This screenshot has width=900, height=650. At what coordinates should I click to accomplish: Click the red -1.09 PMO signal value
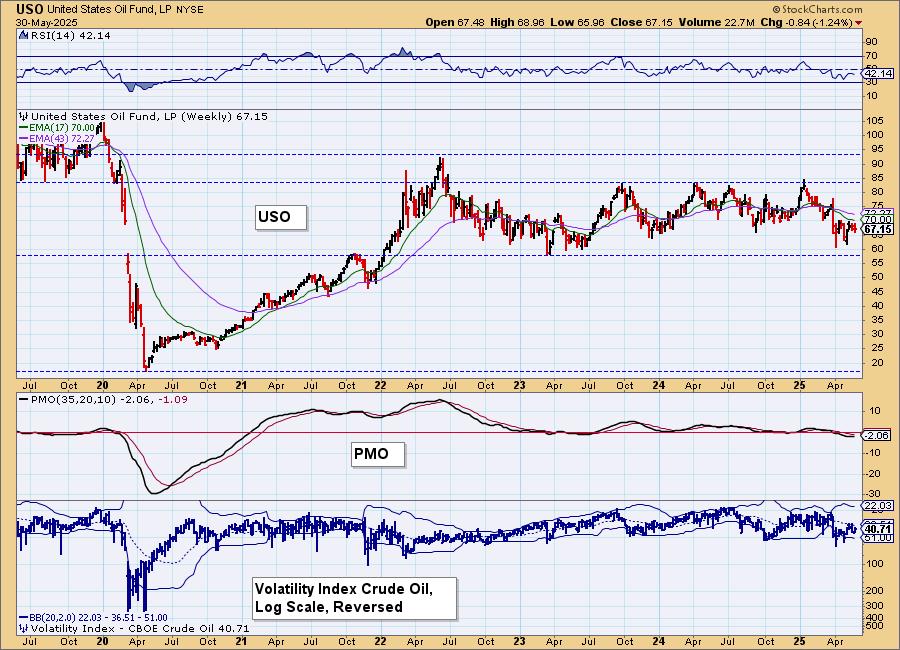(x=172, y=399)
